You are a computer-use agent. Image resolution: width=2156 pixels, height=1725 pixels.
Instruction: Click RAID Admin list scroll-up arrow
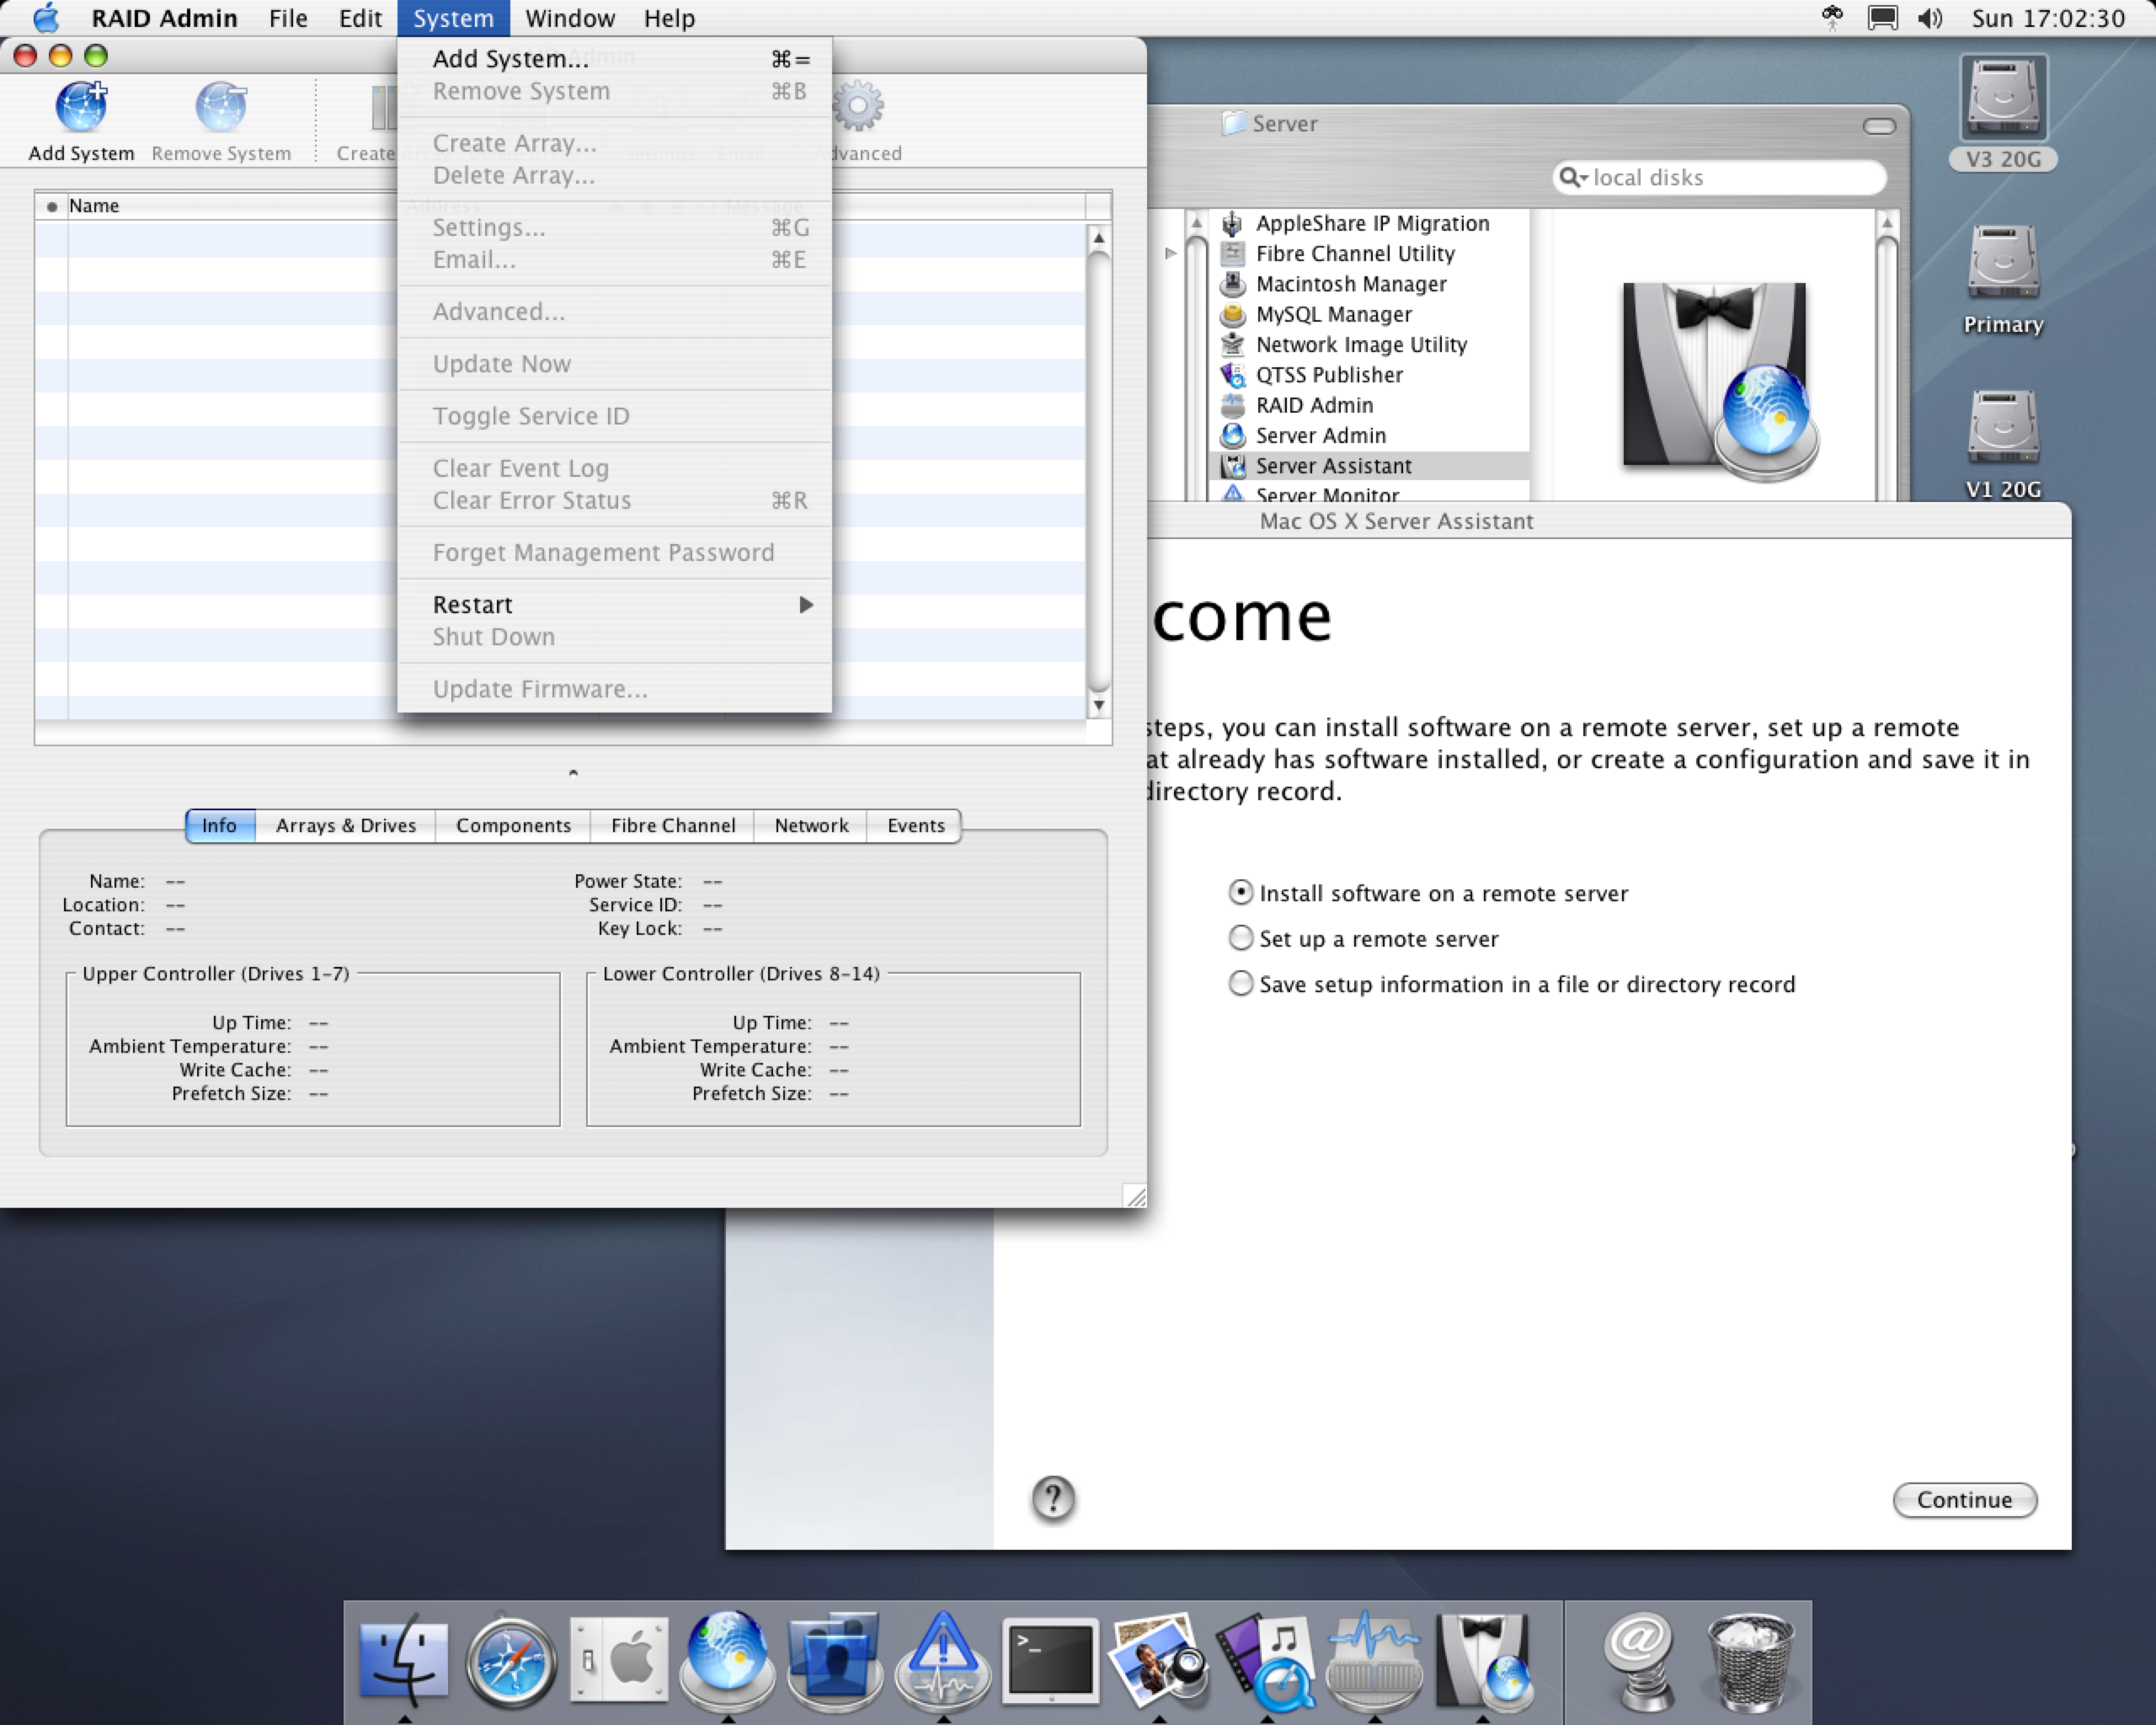(1098, 237)
